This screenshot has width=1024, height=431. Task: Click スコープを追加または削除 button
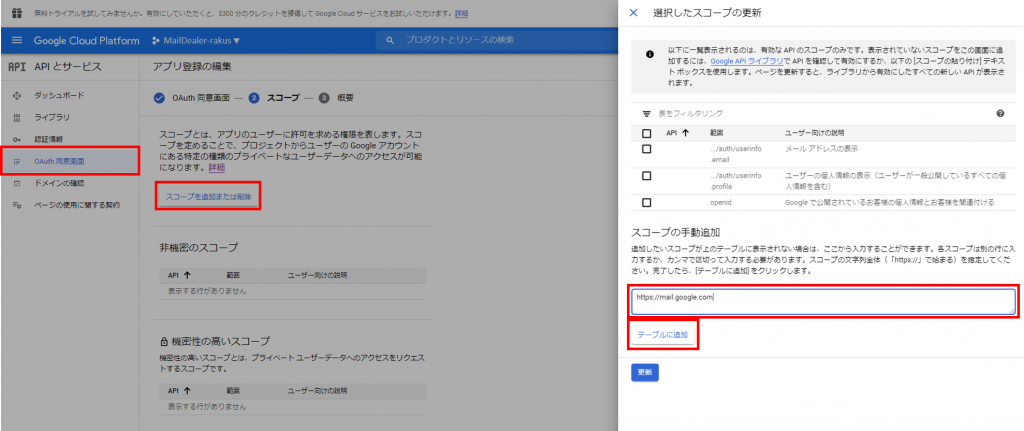(x=208, y=196)
